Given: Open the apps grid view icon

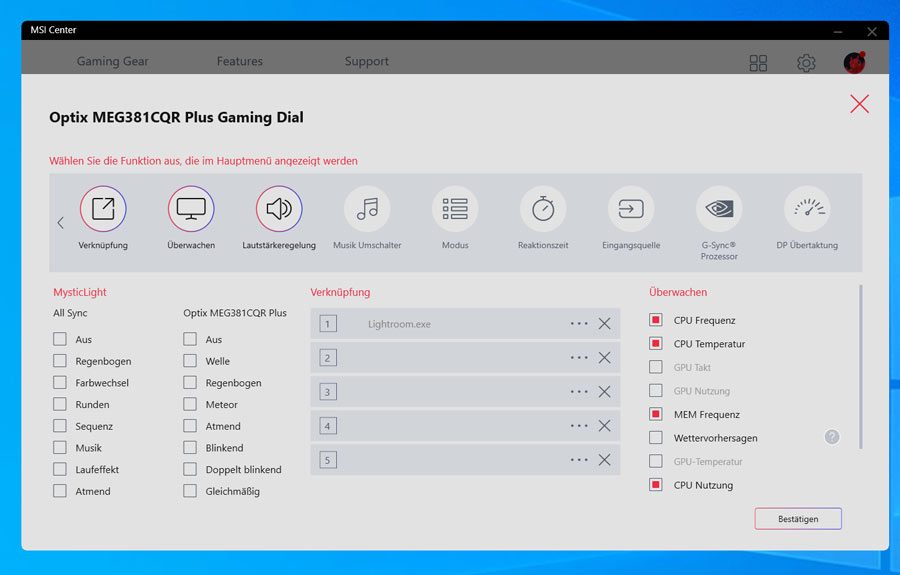Looking at the screenshot, I should coord(758,63).
